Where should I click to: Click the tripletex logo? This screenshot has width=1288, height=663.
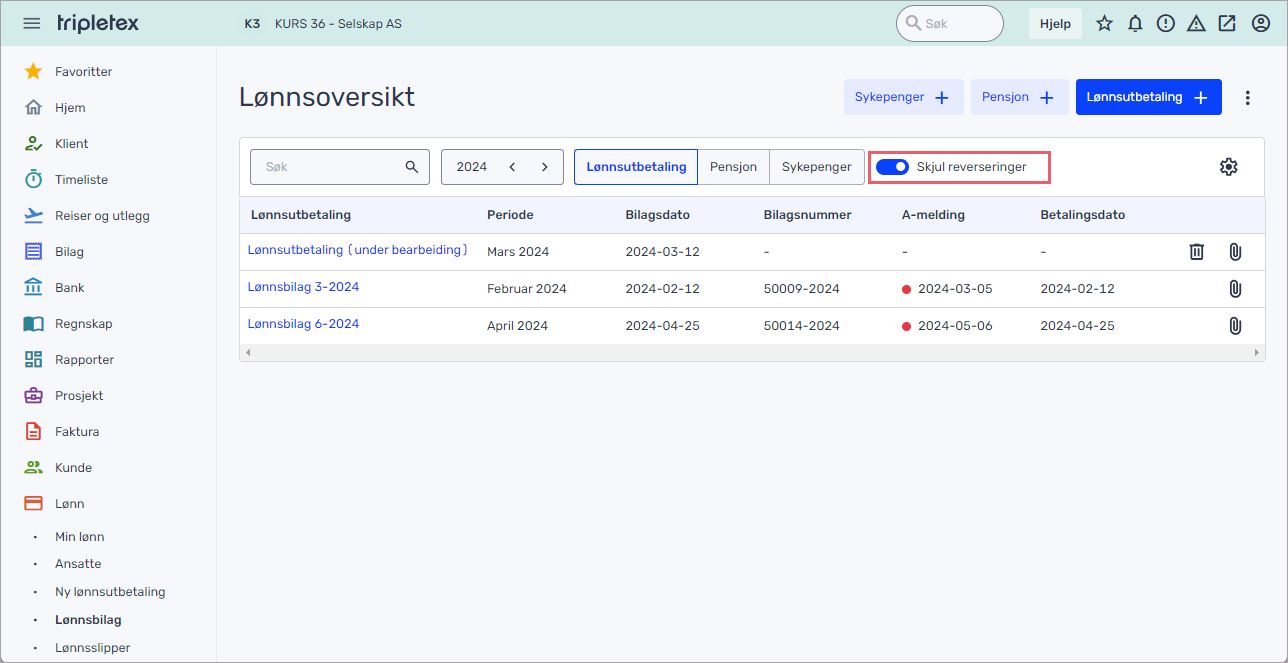[98, 23]
